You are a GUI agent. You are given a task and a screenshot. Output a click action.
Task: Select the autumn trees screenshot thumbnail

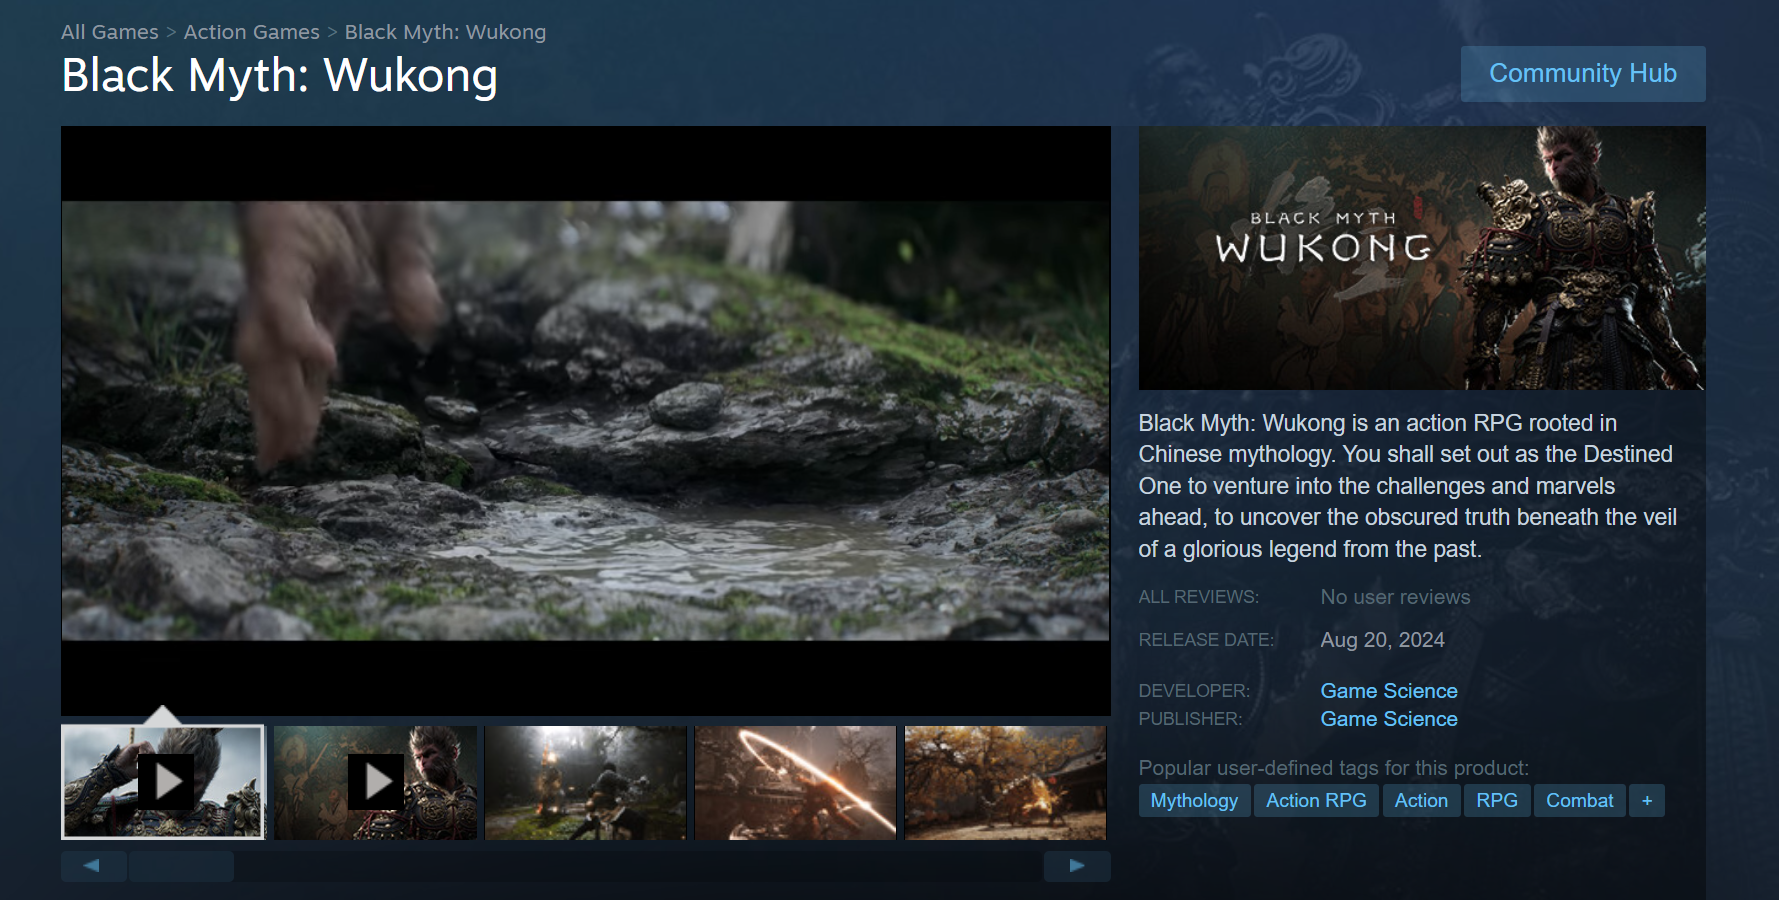point(1006,782)
